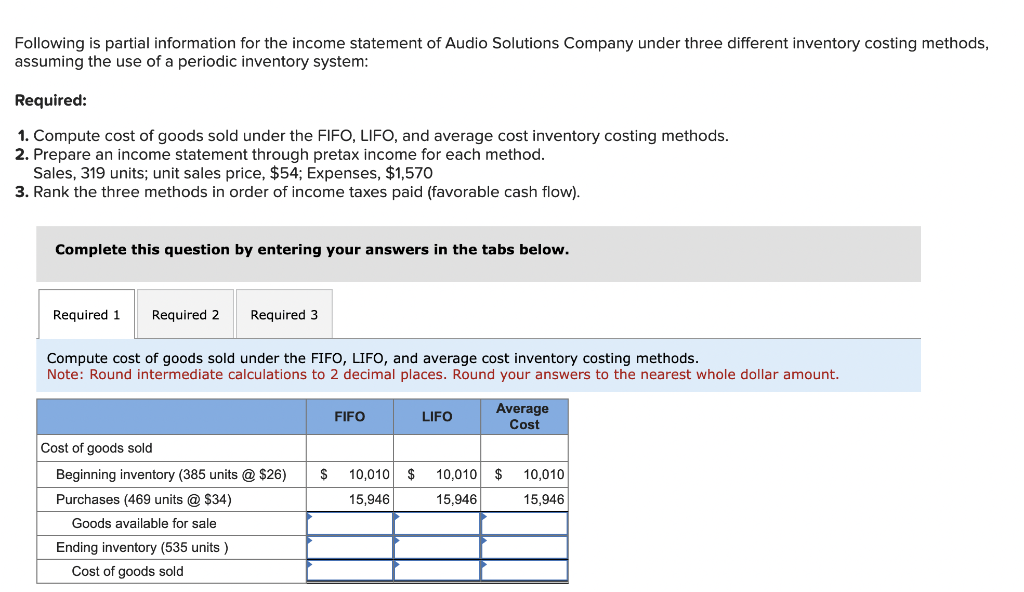Click the LIFO column header

click(437, 417)
